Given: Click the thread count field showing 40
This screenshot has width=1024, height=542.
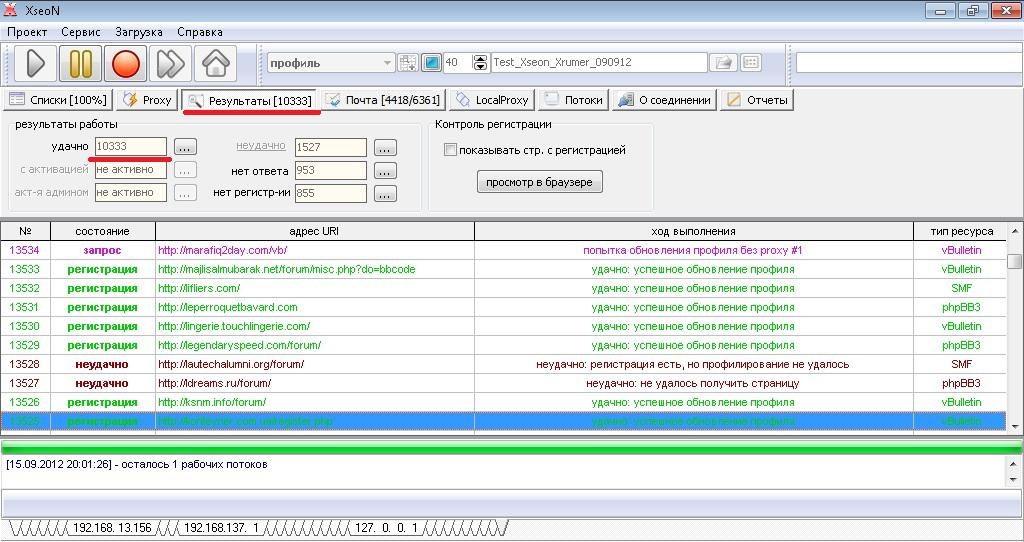Looking at the screenshot, I should click(x=457, y=63).
